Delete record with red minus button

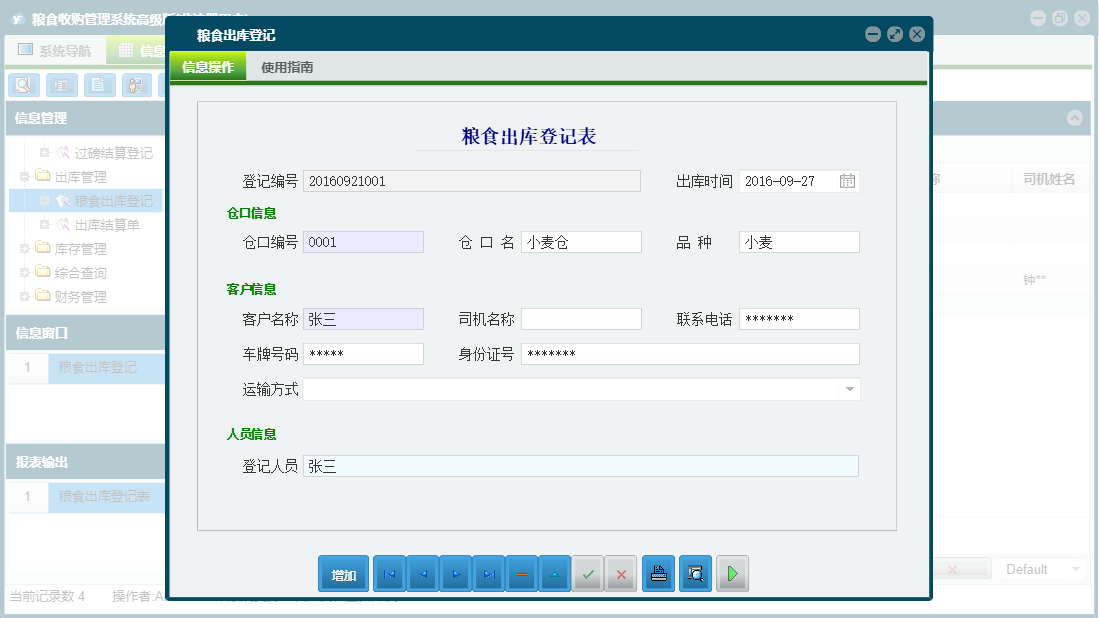coord(521,574)
